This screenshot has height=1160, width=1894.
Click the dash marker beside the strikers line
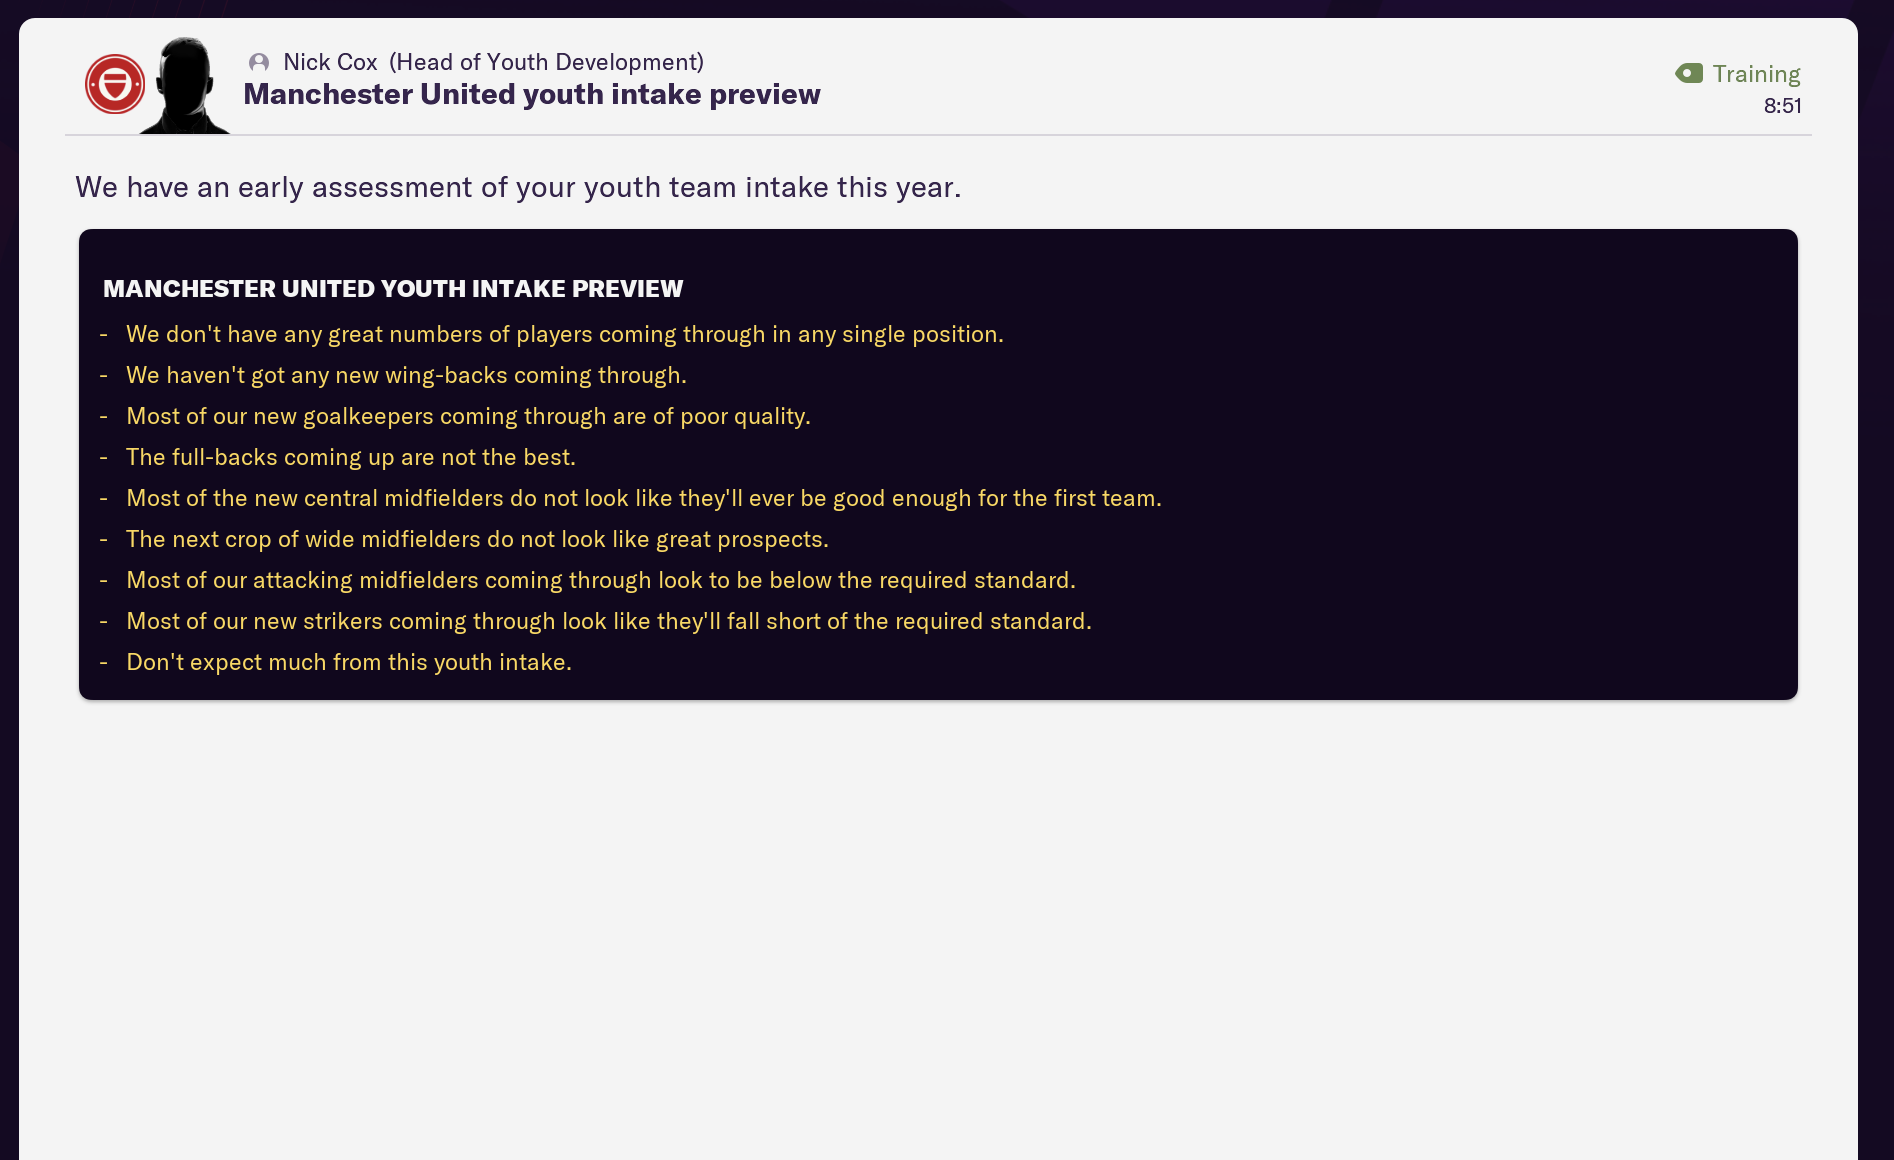[x=104, y=620]
